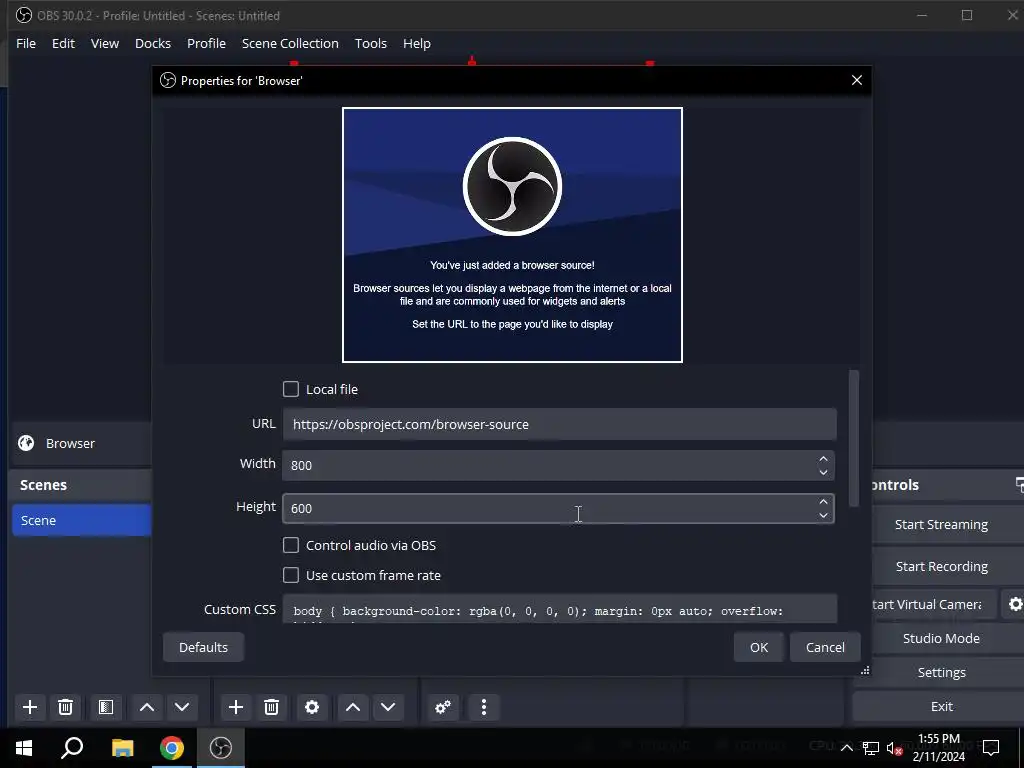Select the Scene item in Scenes list
The image size is (1024, 768).
coord(82,520)
